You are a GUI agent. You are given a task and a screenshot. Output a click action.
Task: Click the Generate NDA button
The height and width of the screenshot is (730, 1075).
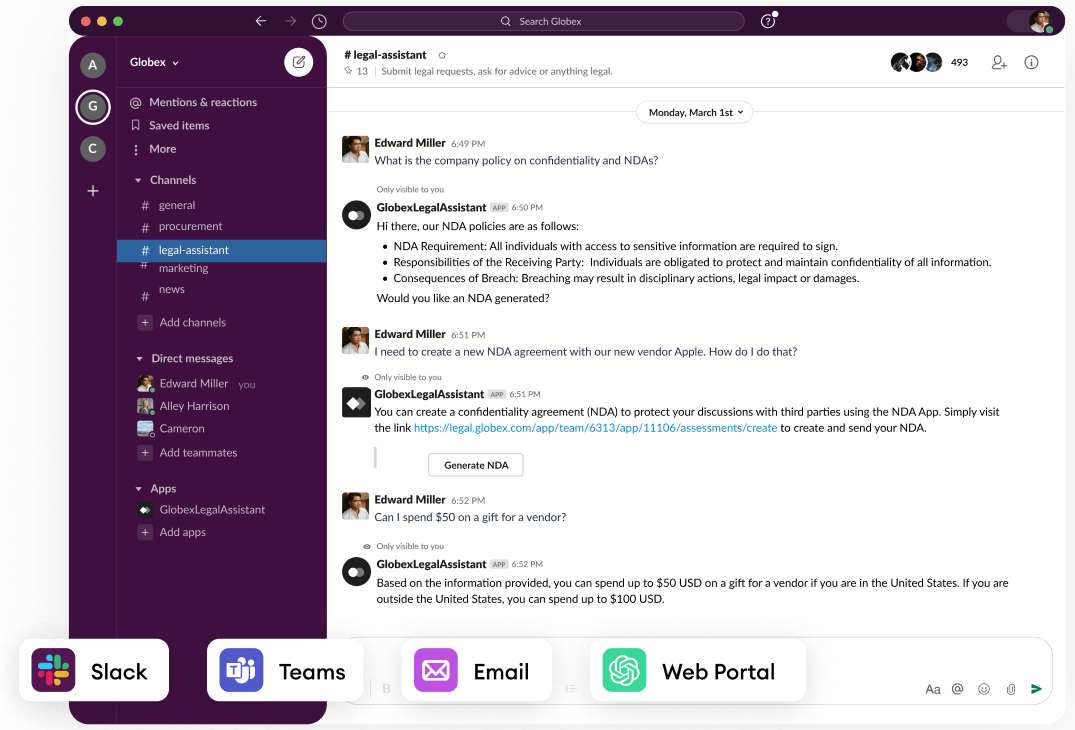click(476, 465)
